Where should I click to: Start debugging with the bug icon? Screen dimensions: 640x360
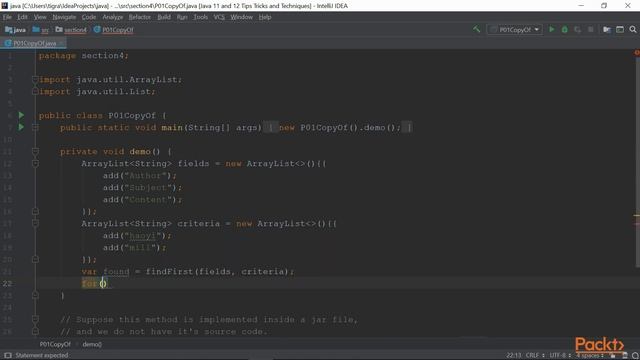[x=564, y=29]
